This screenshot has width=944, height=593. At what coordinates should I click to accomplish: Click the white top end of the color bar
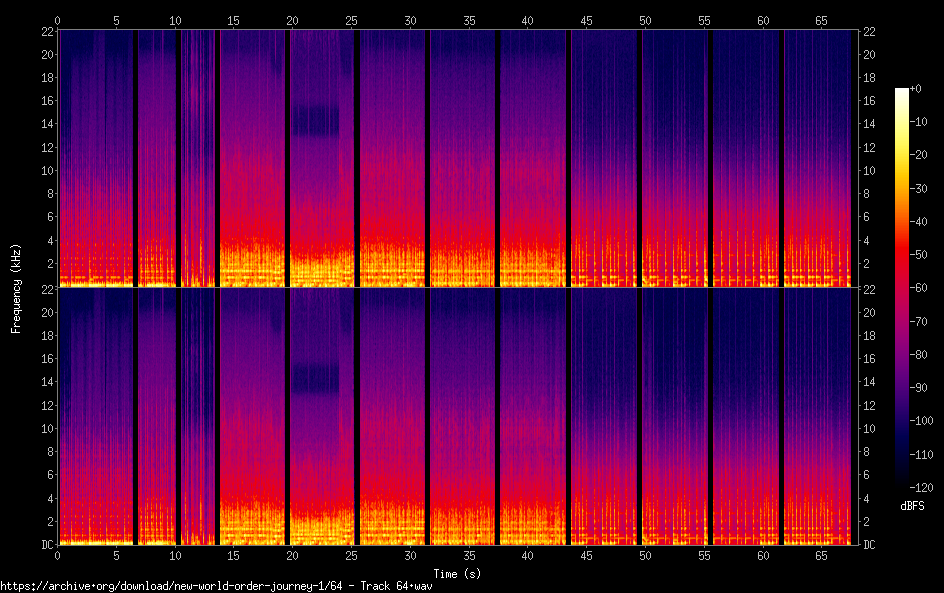(x=902, y=92)
